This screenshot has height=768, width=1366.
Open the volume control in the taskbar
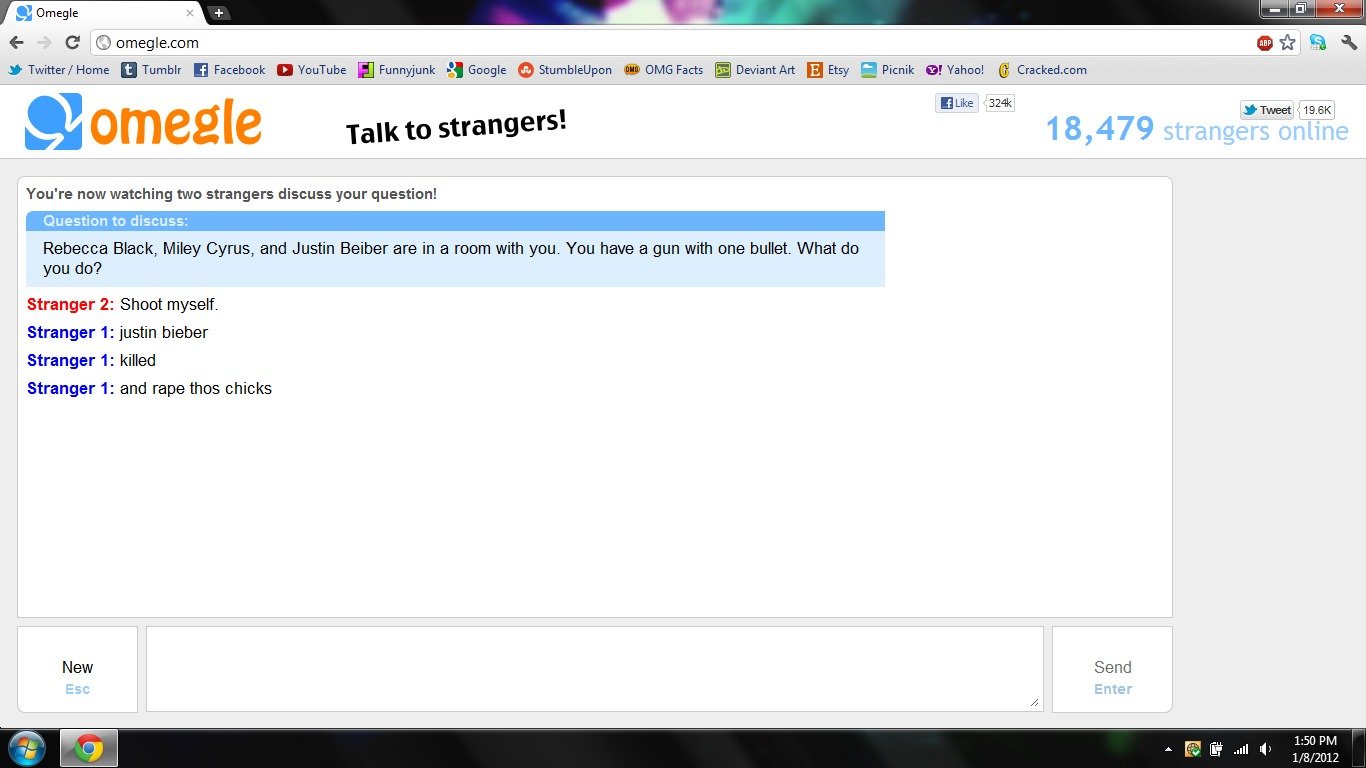pos(1264,747)
